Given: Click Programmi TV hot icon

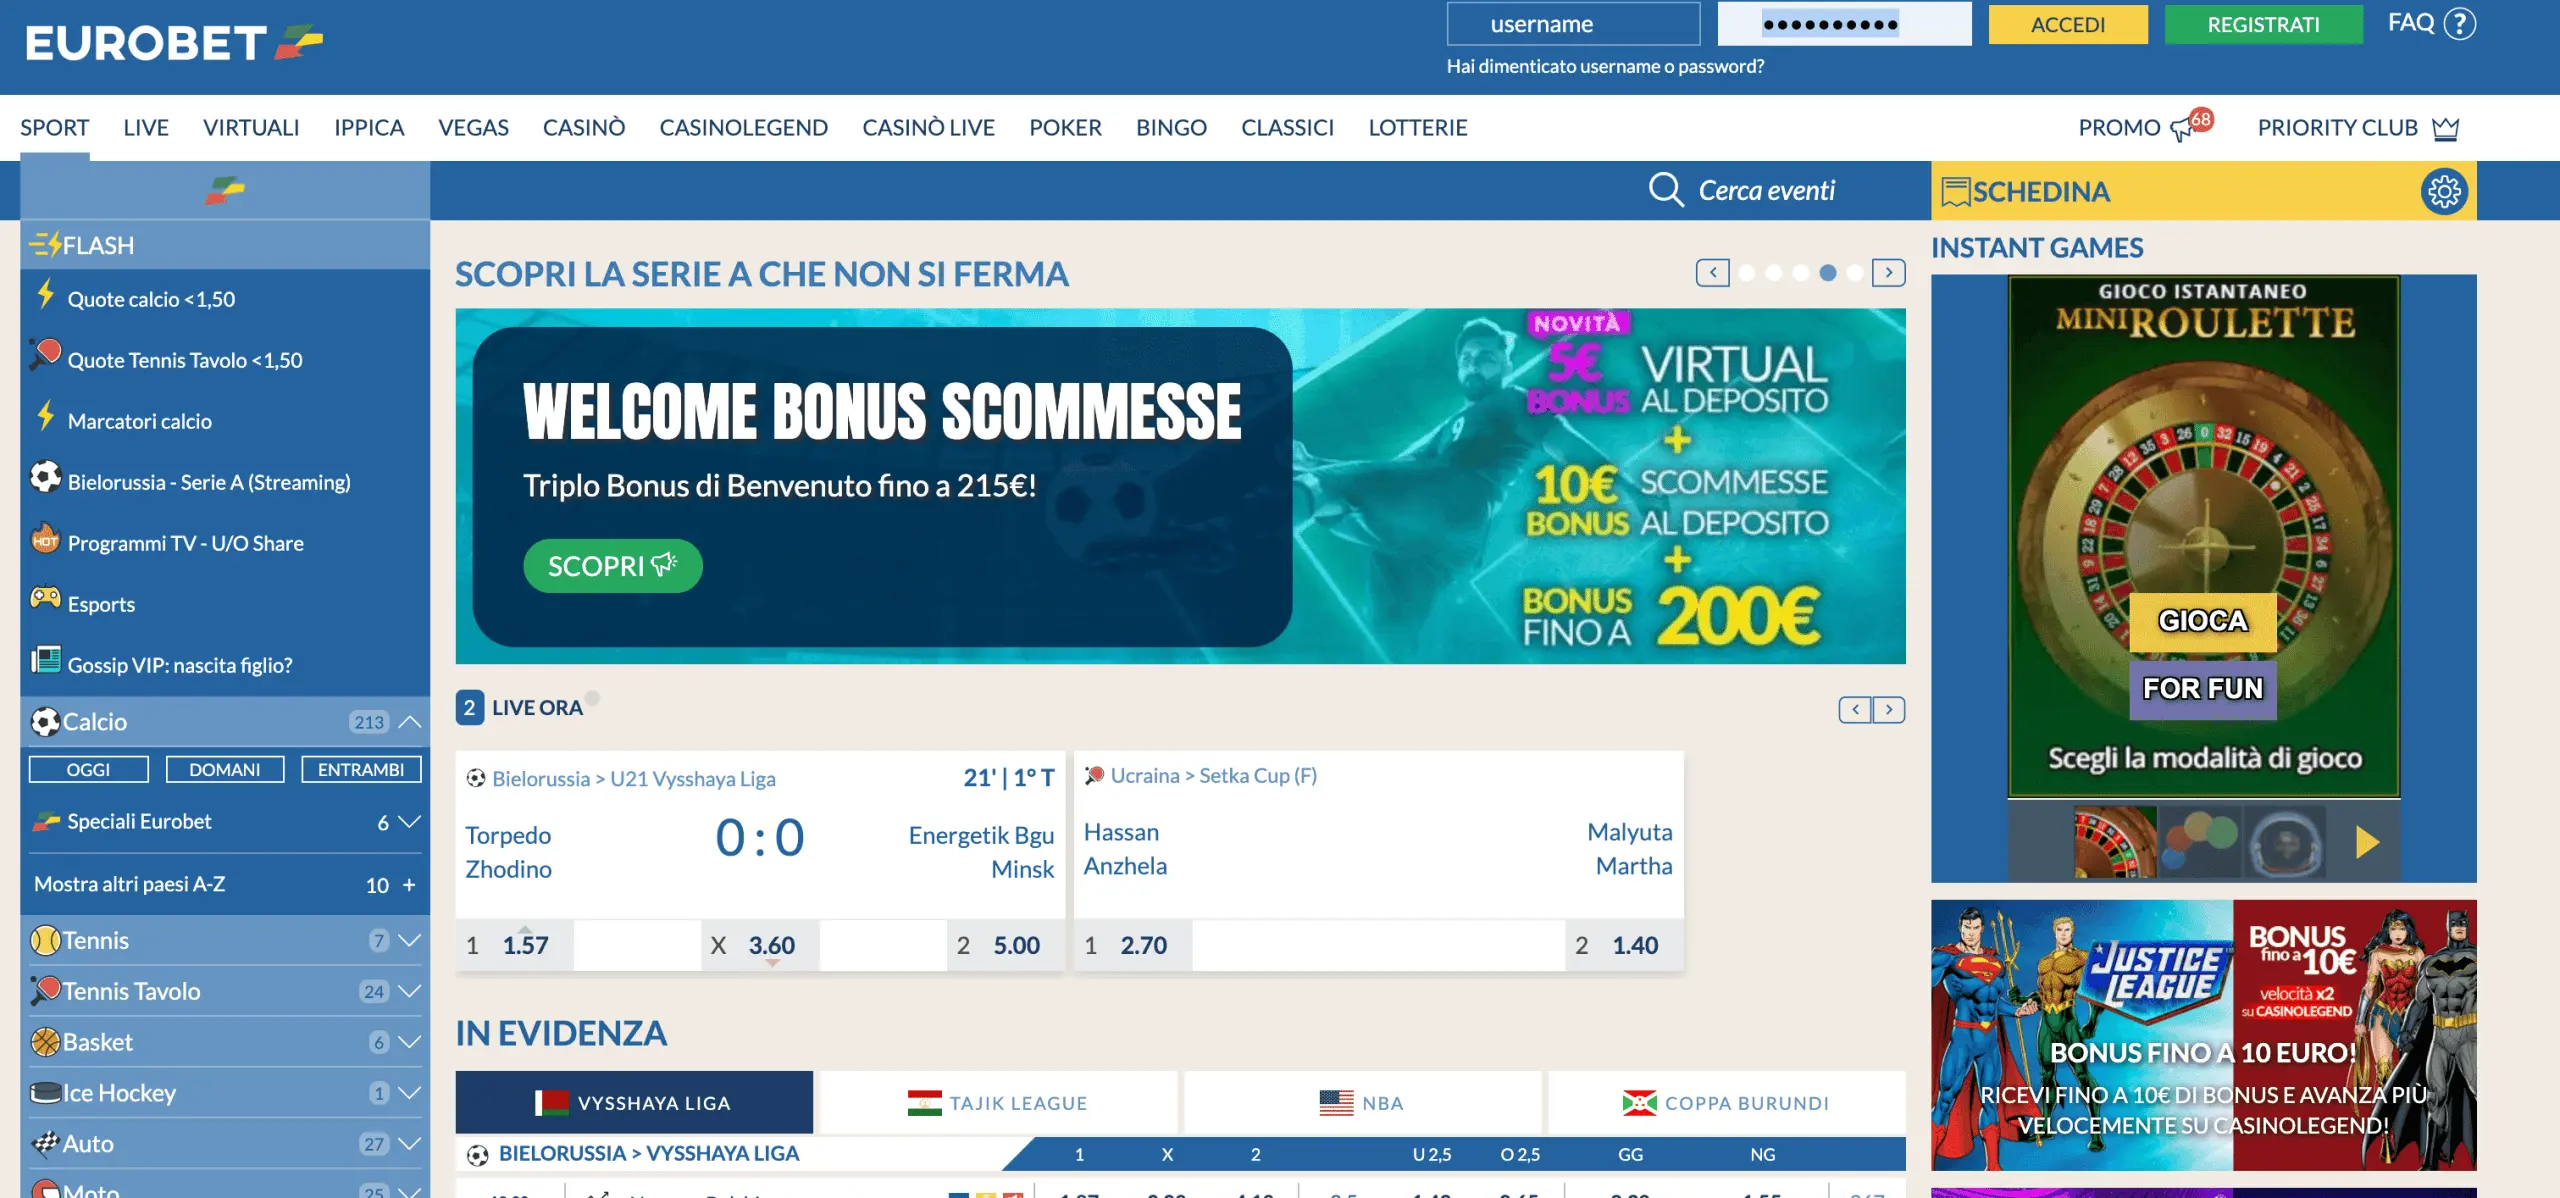Looking at the screenshot, I should 45,538.
